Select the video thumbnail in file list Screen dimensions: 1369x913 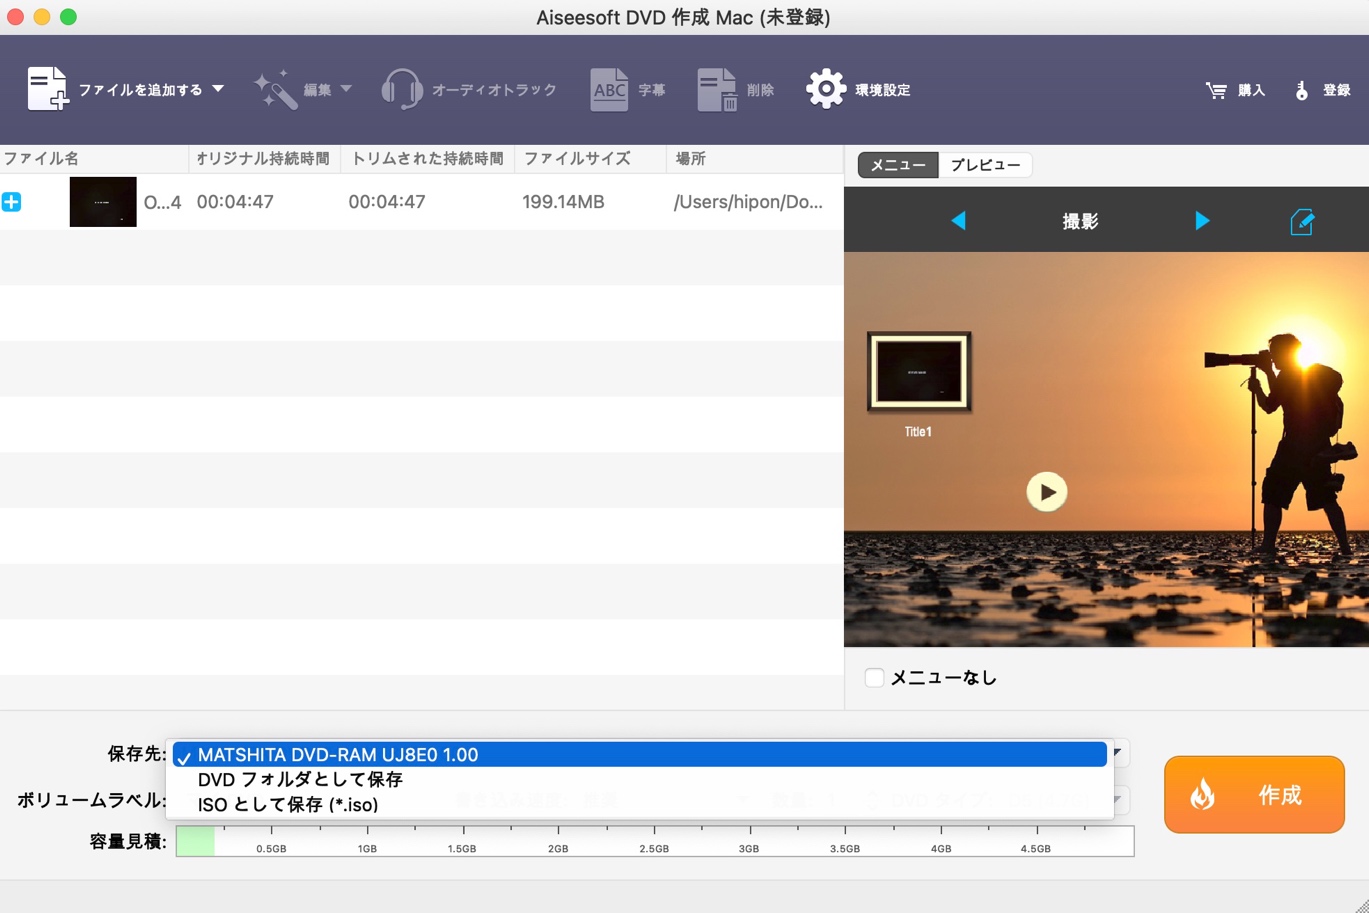click(x=103, y=202)
